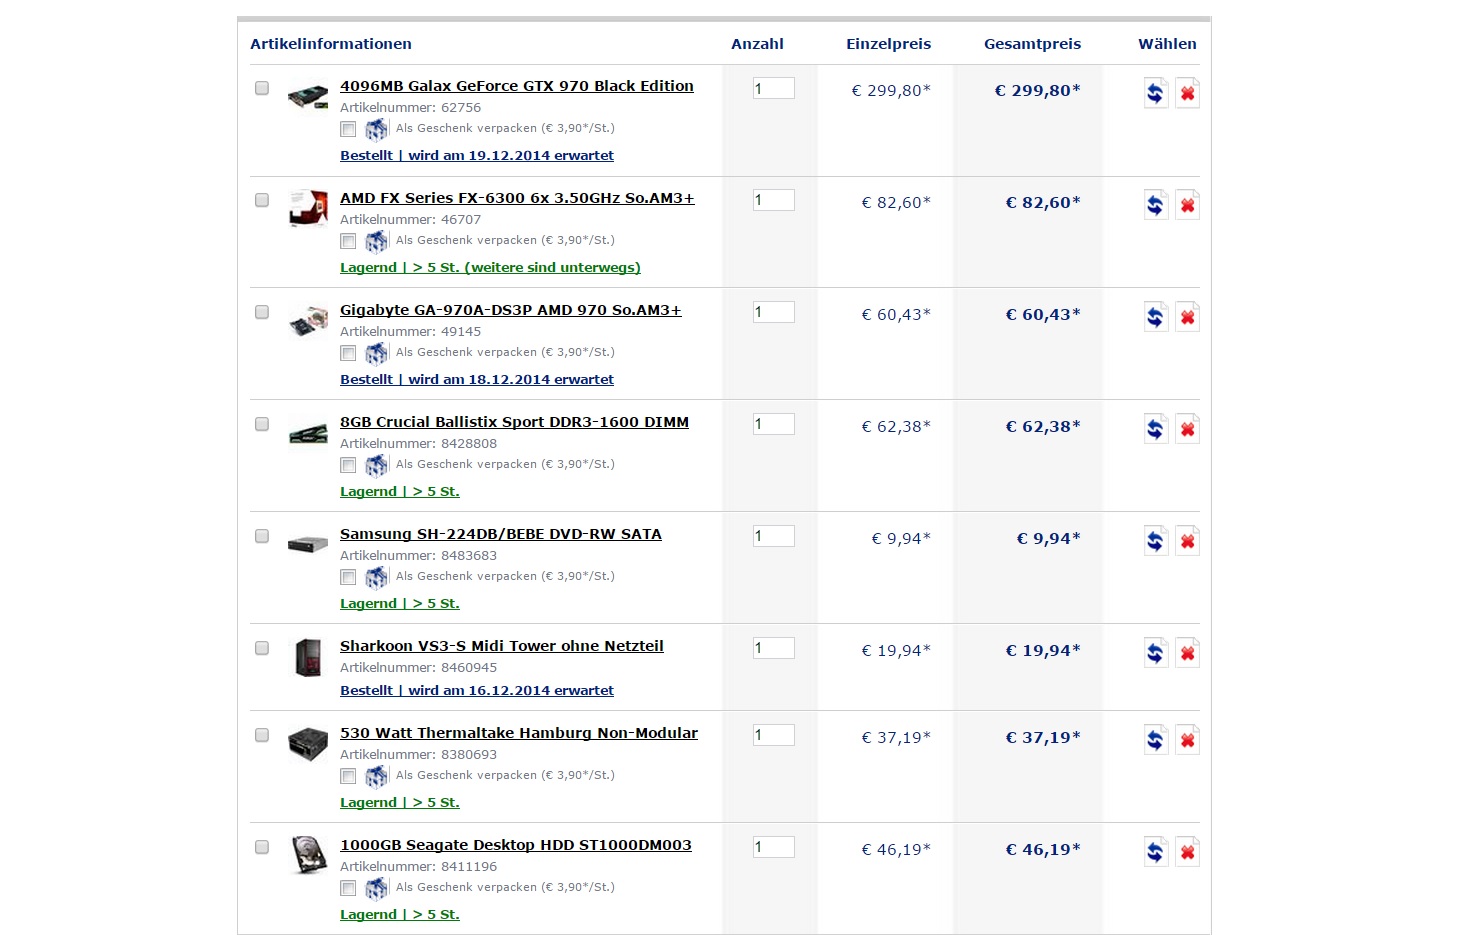Open the Thermaltake Hamburg product thumbnail

pos(308,744)
